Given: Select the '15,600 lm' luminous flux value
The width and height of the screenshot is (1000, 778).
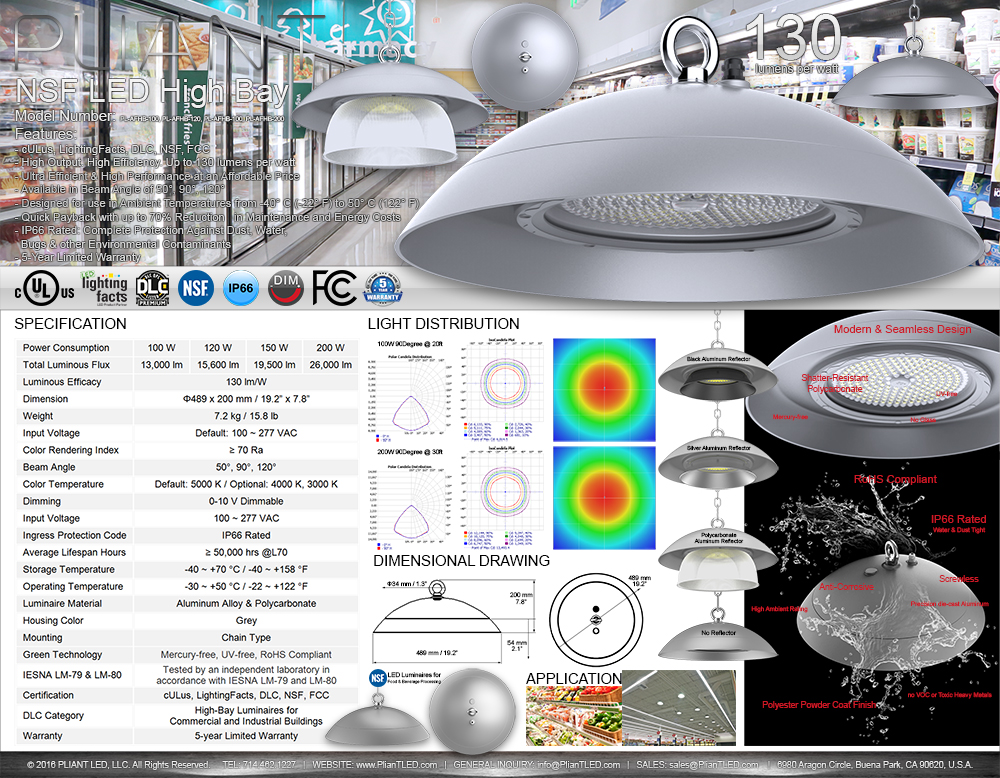Looking at the screenshot, I should [x=218, y=365].
